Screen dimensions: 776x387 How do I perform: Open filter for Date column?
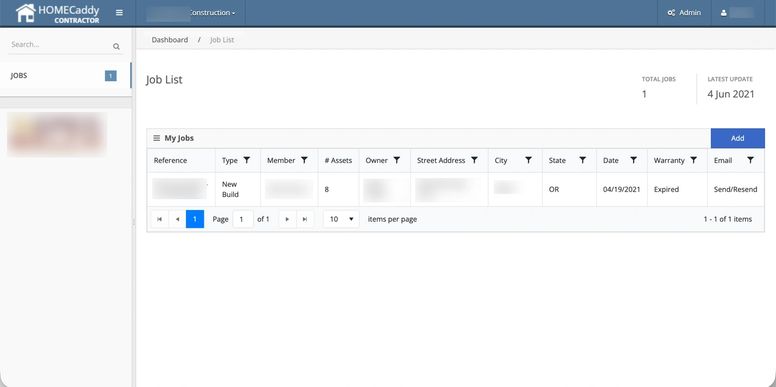coord(633,160)
